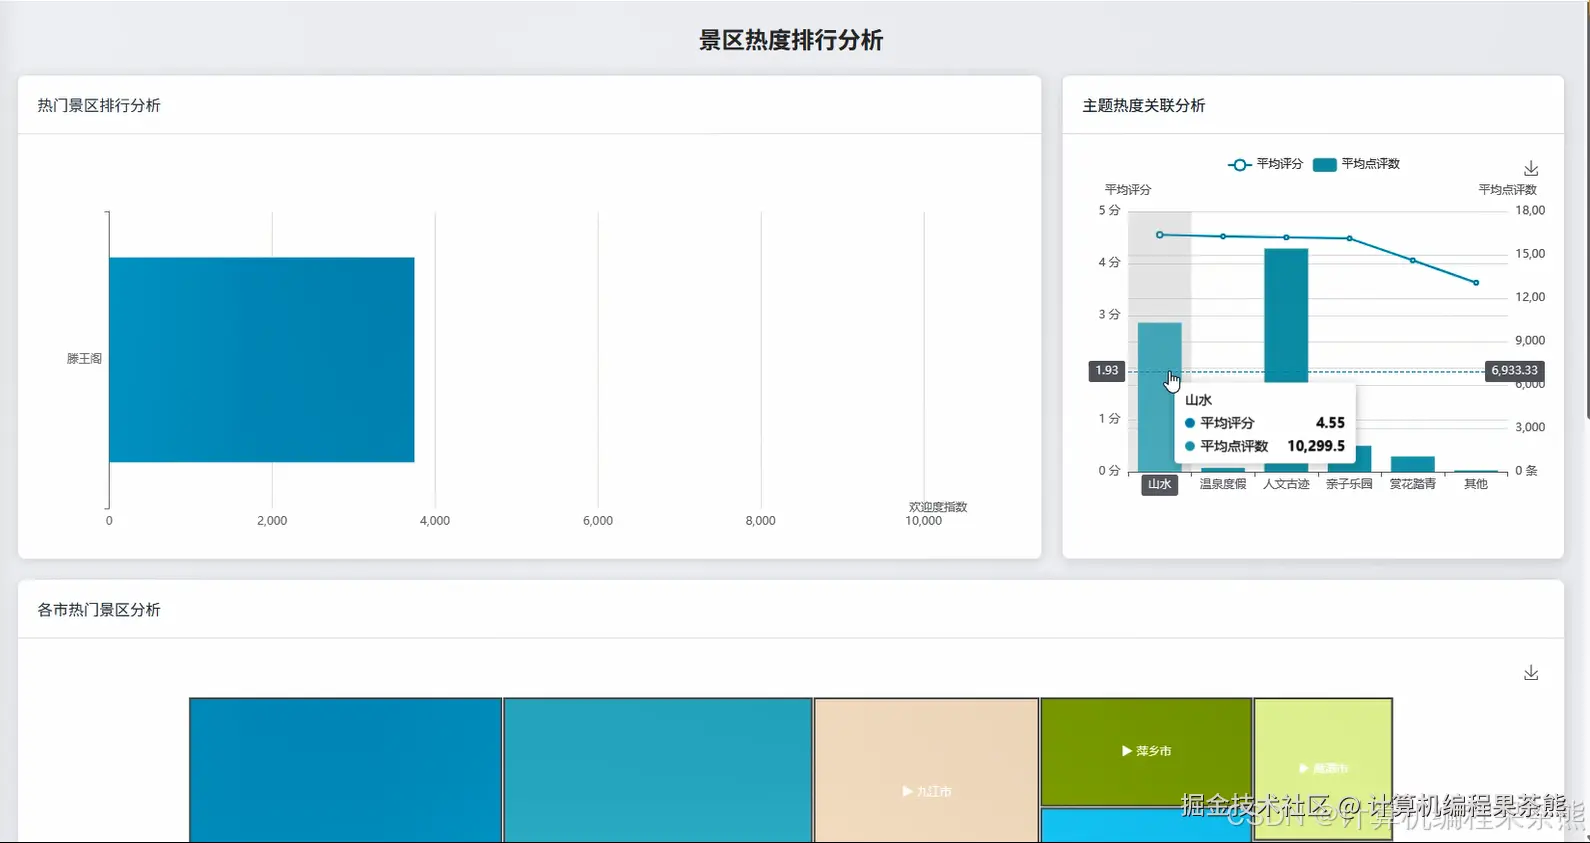Viewport: 1590px width, 843px height.
Task: Click the 10,000 x-axis tick label
Action: click(x=924, y=521)
